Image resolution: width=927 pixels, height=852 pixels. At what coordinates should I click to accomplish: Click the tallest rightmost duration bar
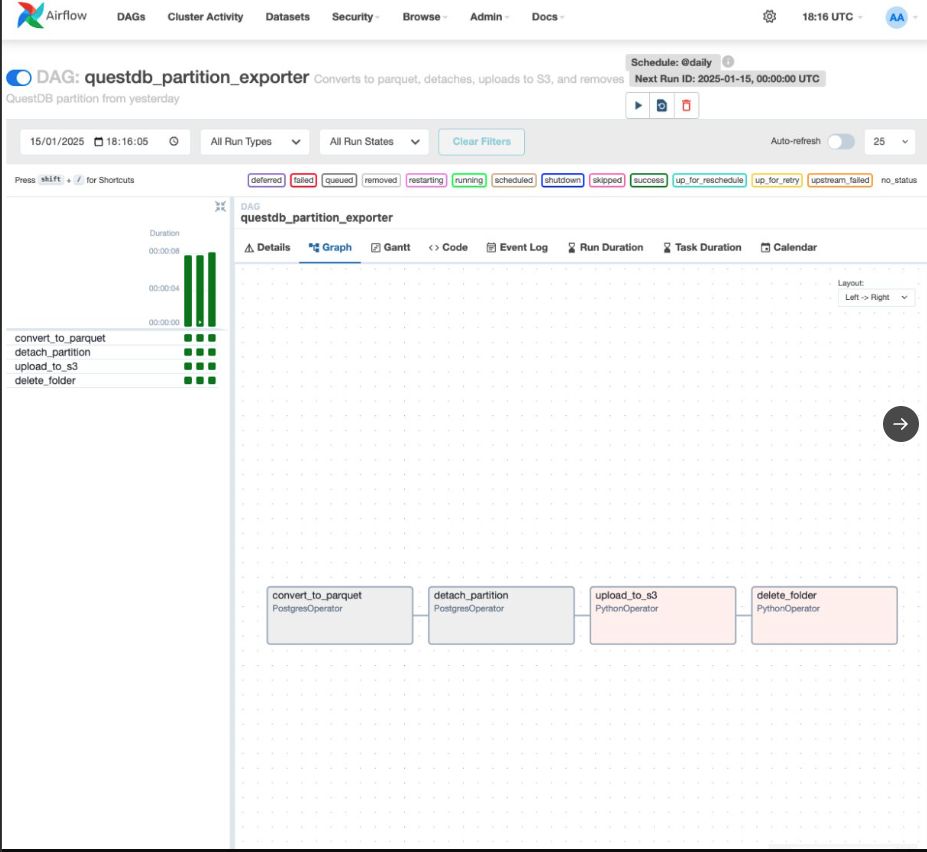point(212,289)
